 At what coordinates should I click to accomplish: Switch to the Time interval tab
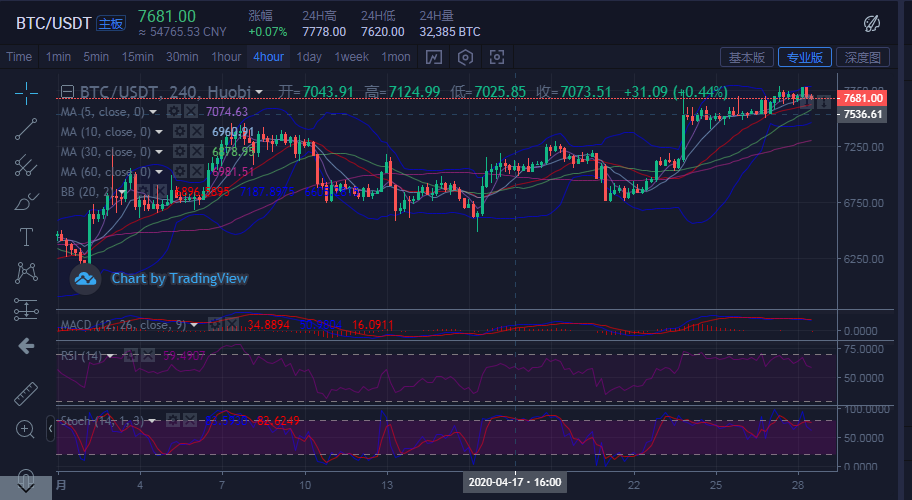tap(19, 57)
